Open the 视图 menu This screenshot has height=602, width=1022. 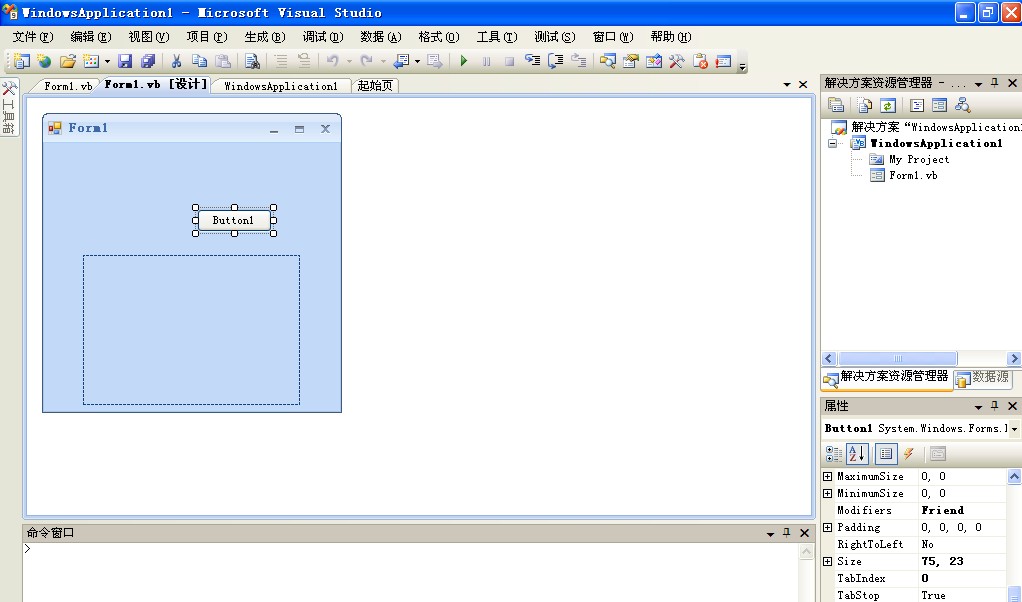point(149,37)
